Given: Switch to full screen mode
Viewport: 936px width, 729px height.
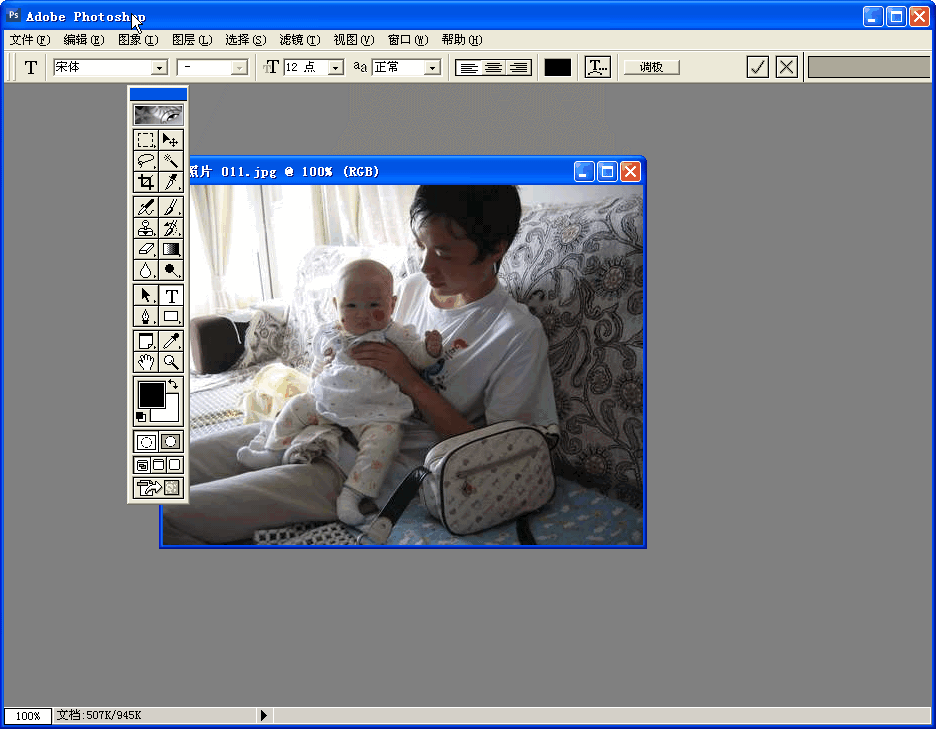Looking at the screenshot, I should coord(175,464).
